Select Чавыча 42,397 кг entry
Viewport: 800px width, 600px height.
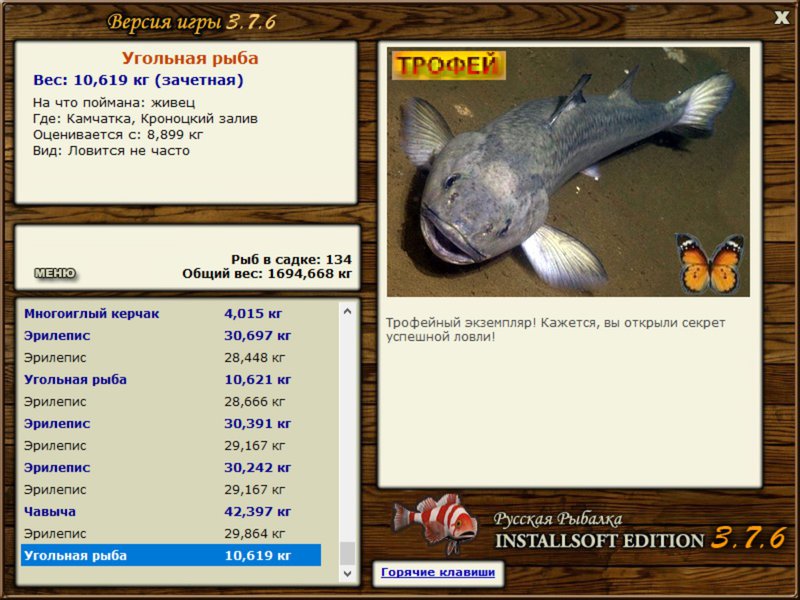tap(171, 511)
